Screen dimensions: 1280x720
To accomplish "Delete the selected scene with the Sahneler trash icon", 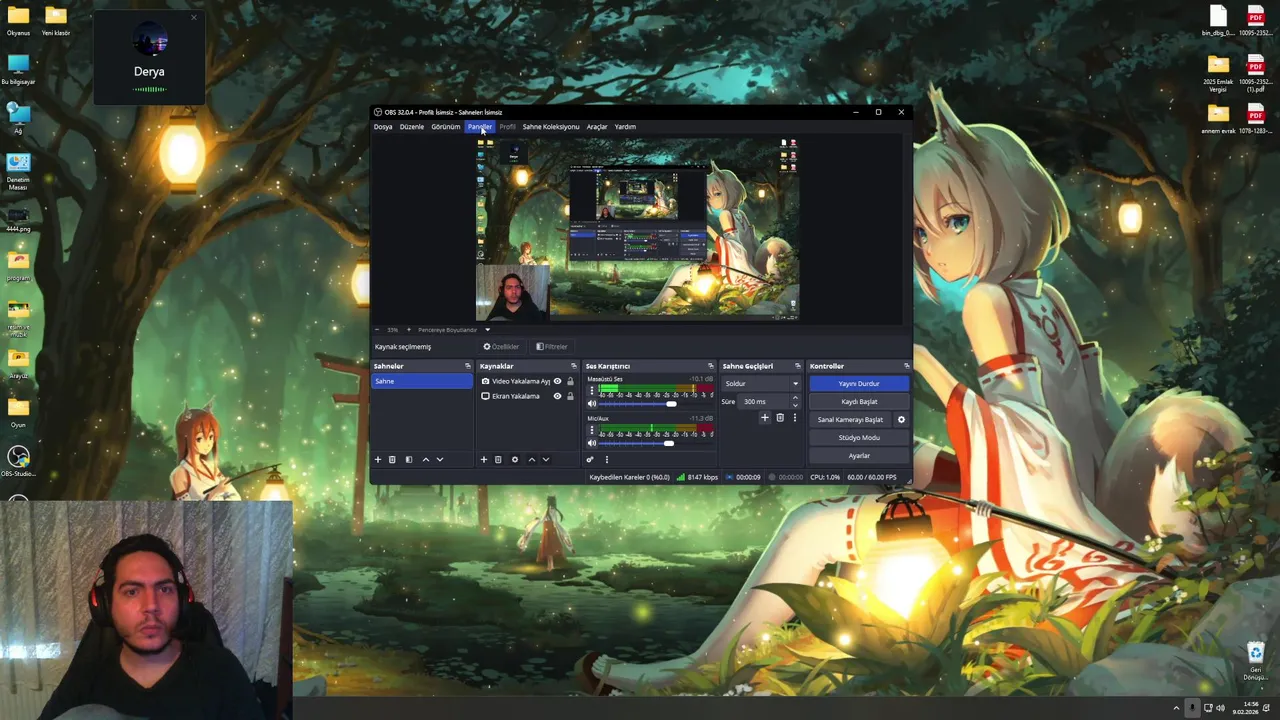I will pos(392,460).
